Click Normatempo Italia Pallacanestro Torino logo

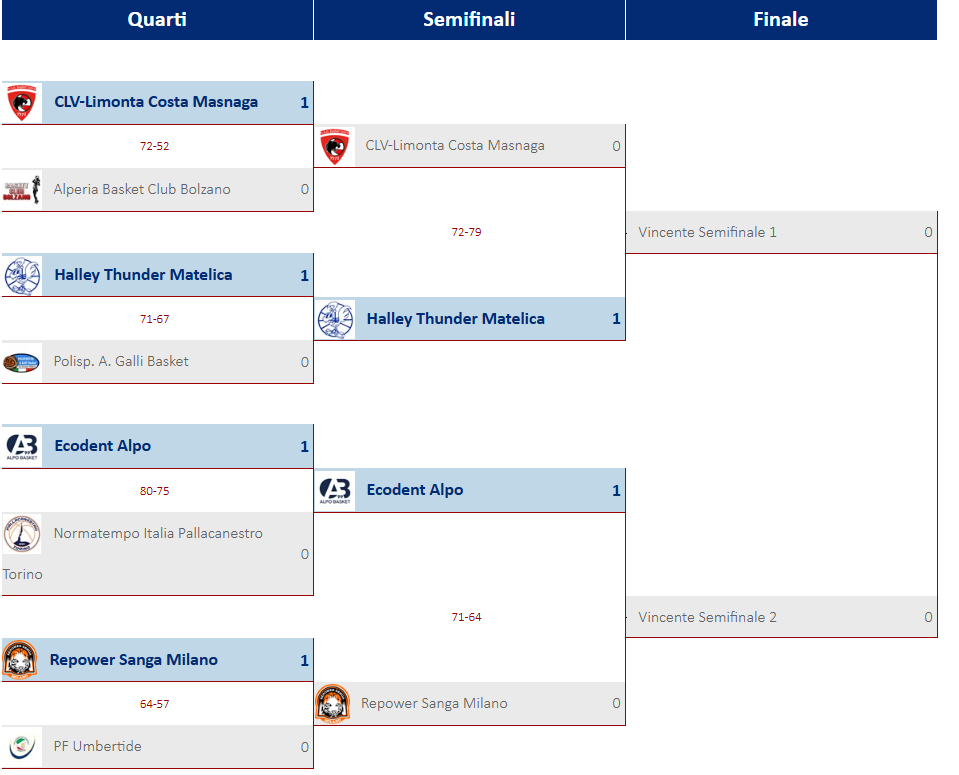click(x=22, y=533)
